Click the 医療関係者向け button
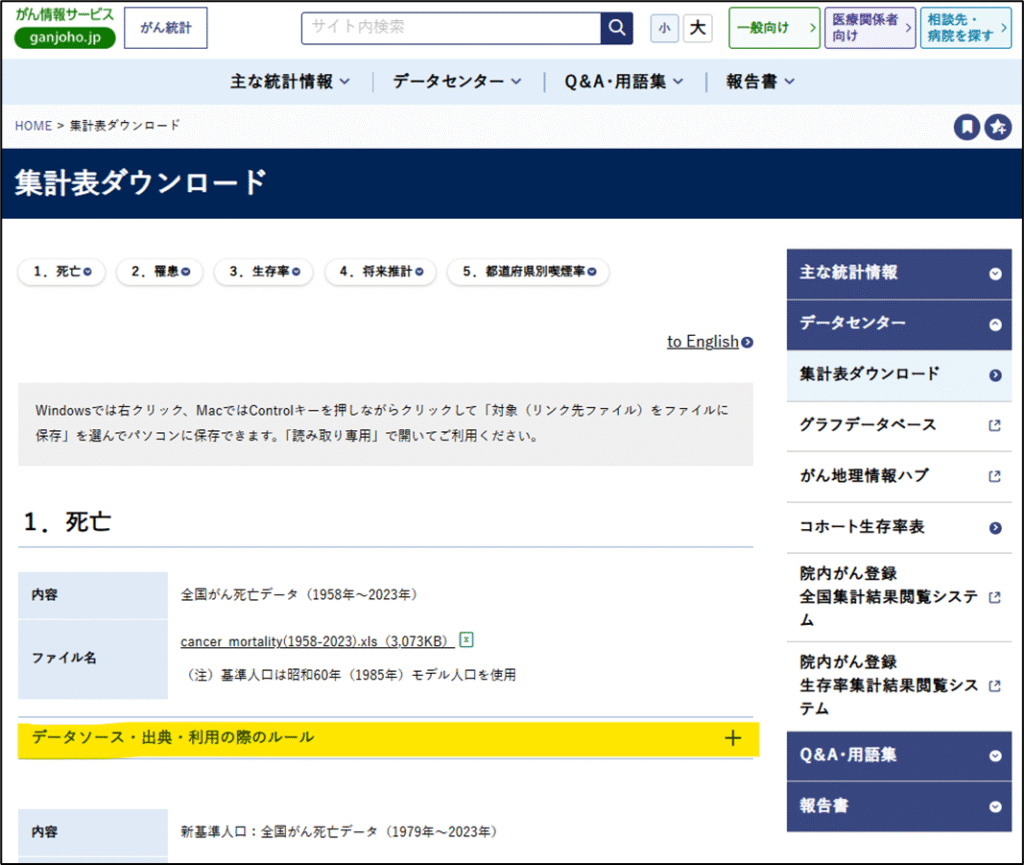The width and height of the screenshot is (1024, 865). coord(870,28)
